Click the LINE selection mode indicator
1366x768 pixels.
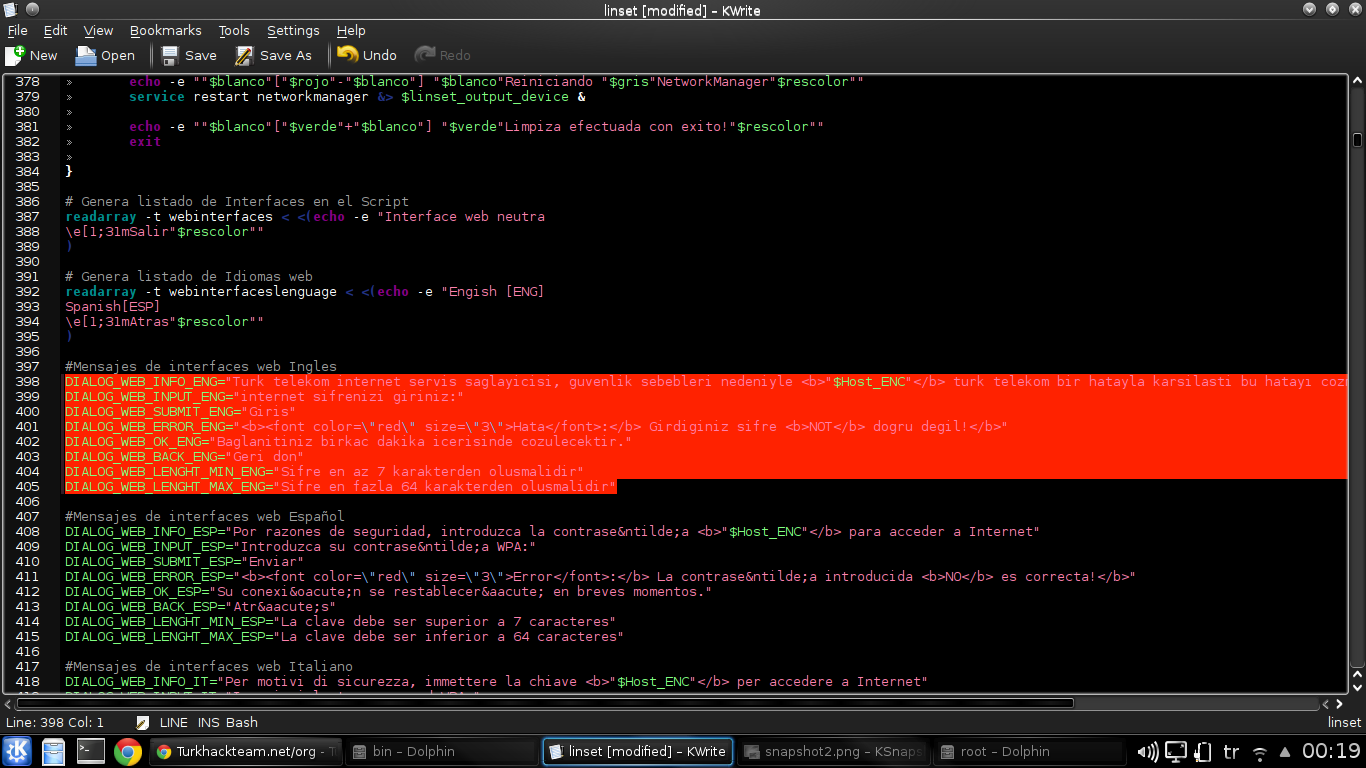pos(173,722)
